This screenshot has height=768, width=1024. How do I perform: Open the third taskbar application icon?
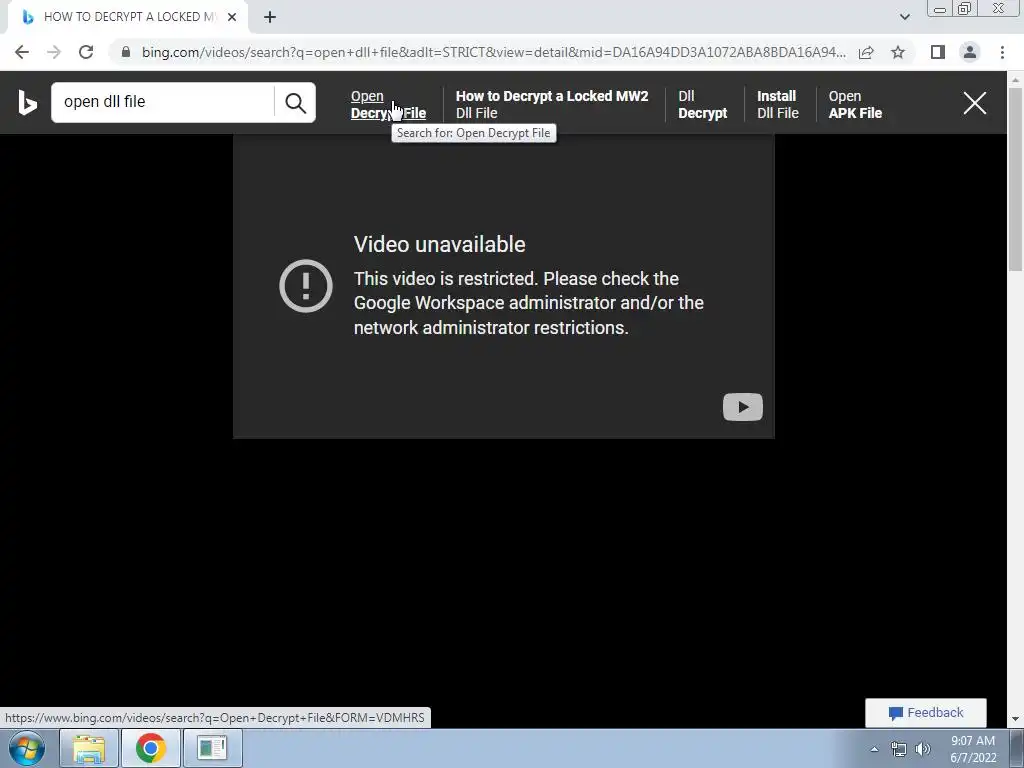tap(212, 748)
